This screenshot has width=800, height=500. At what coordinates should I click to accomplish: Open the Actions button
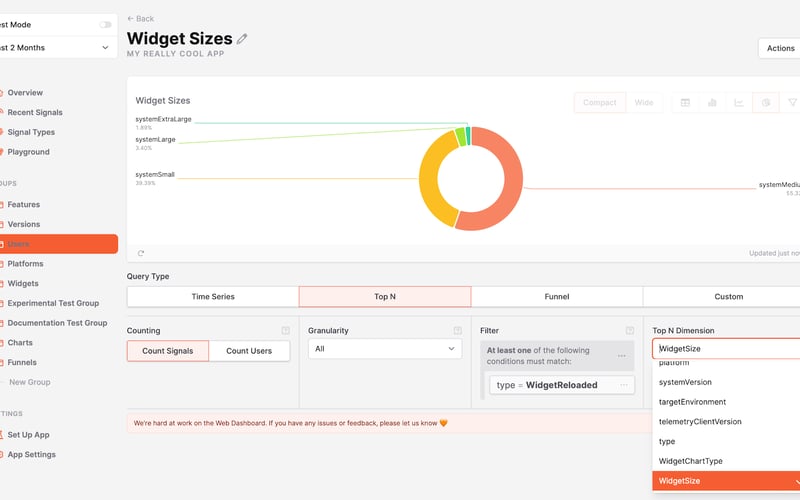(x=780, y=48)
